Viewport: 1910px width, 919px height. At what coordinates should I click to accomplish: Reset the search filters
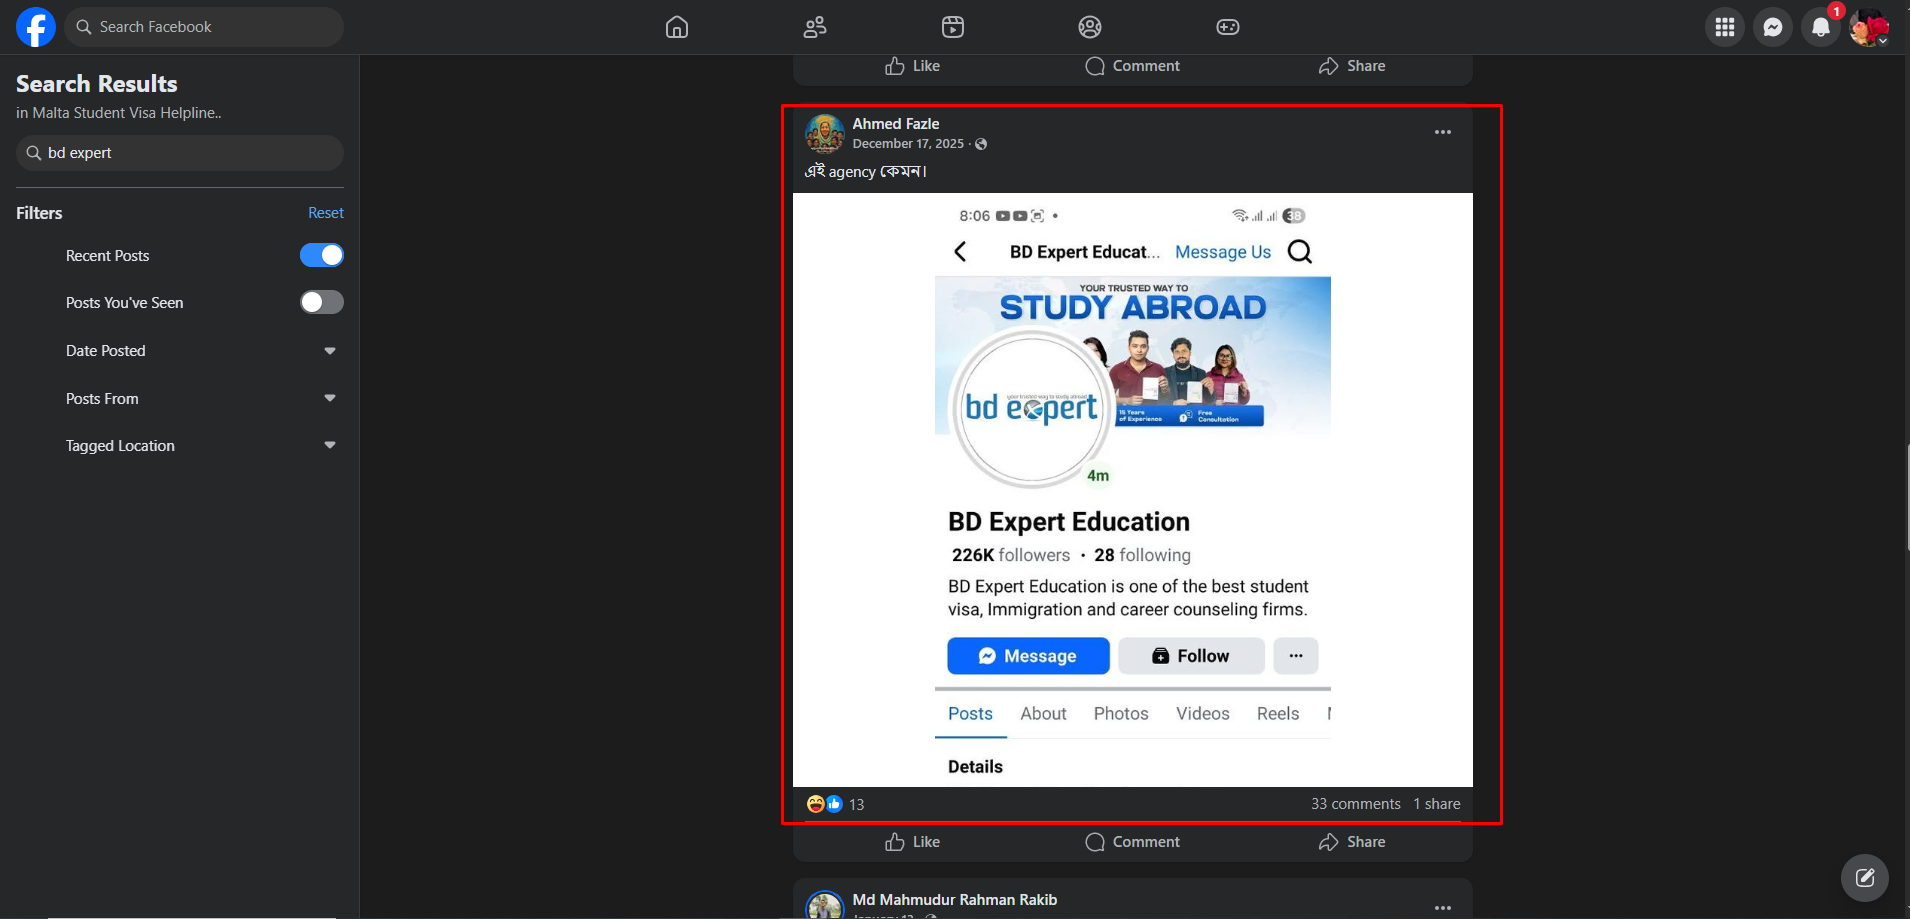coord(326,213)
